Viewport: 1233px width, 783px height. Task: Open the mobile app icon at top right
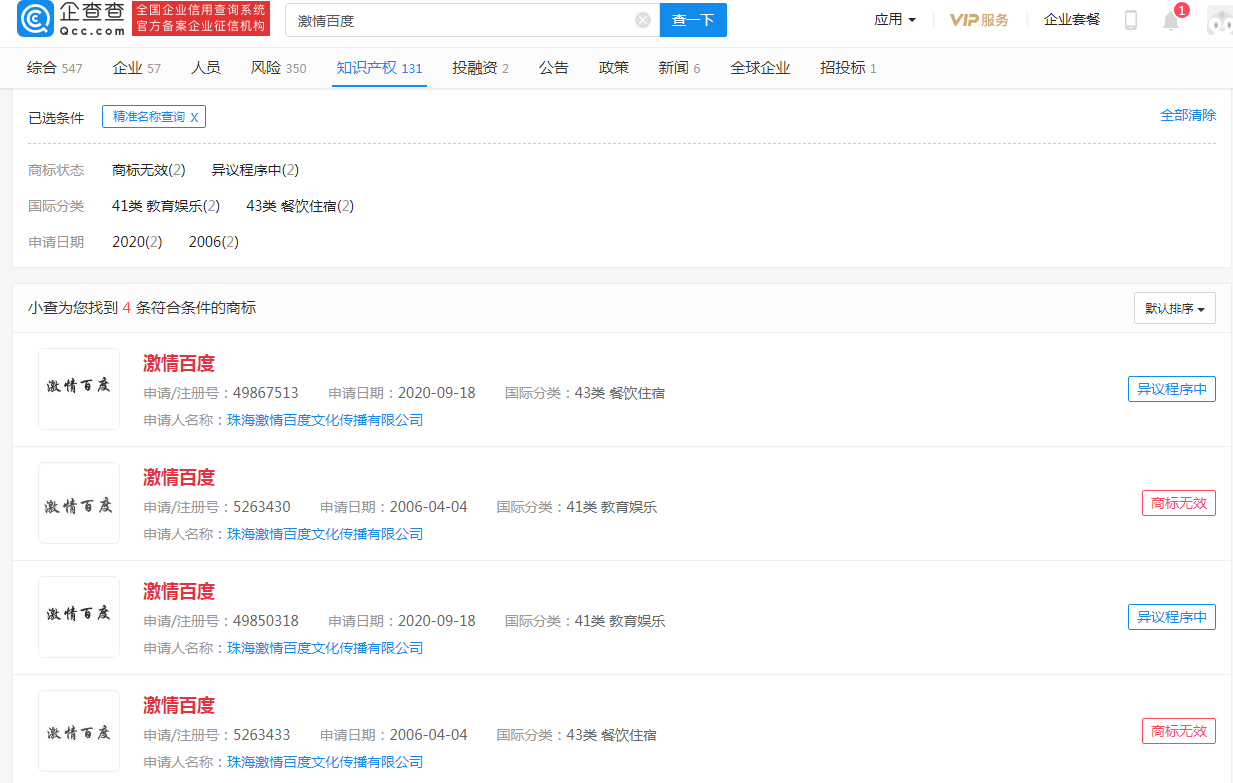click(1131, 19)
